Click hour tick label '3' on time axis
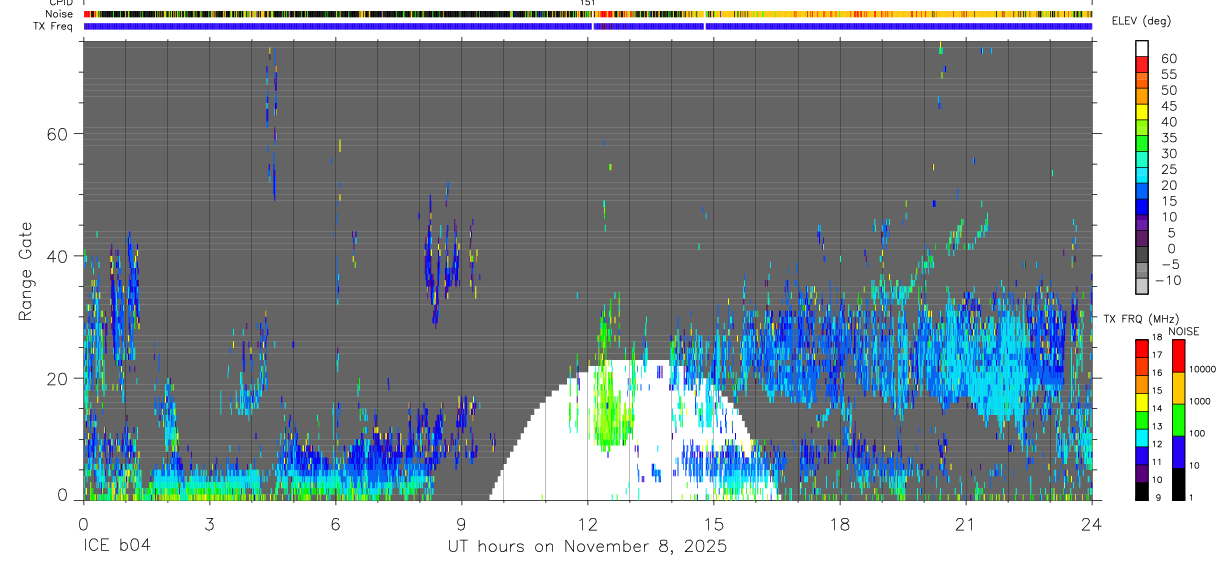1228x567 pixels. [209, 523]
